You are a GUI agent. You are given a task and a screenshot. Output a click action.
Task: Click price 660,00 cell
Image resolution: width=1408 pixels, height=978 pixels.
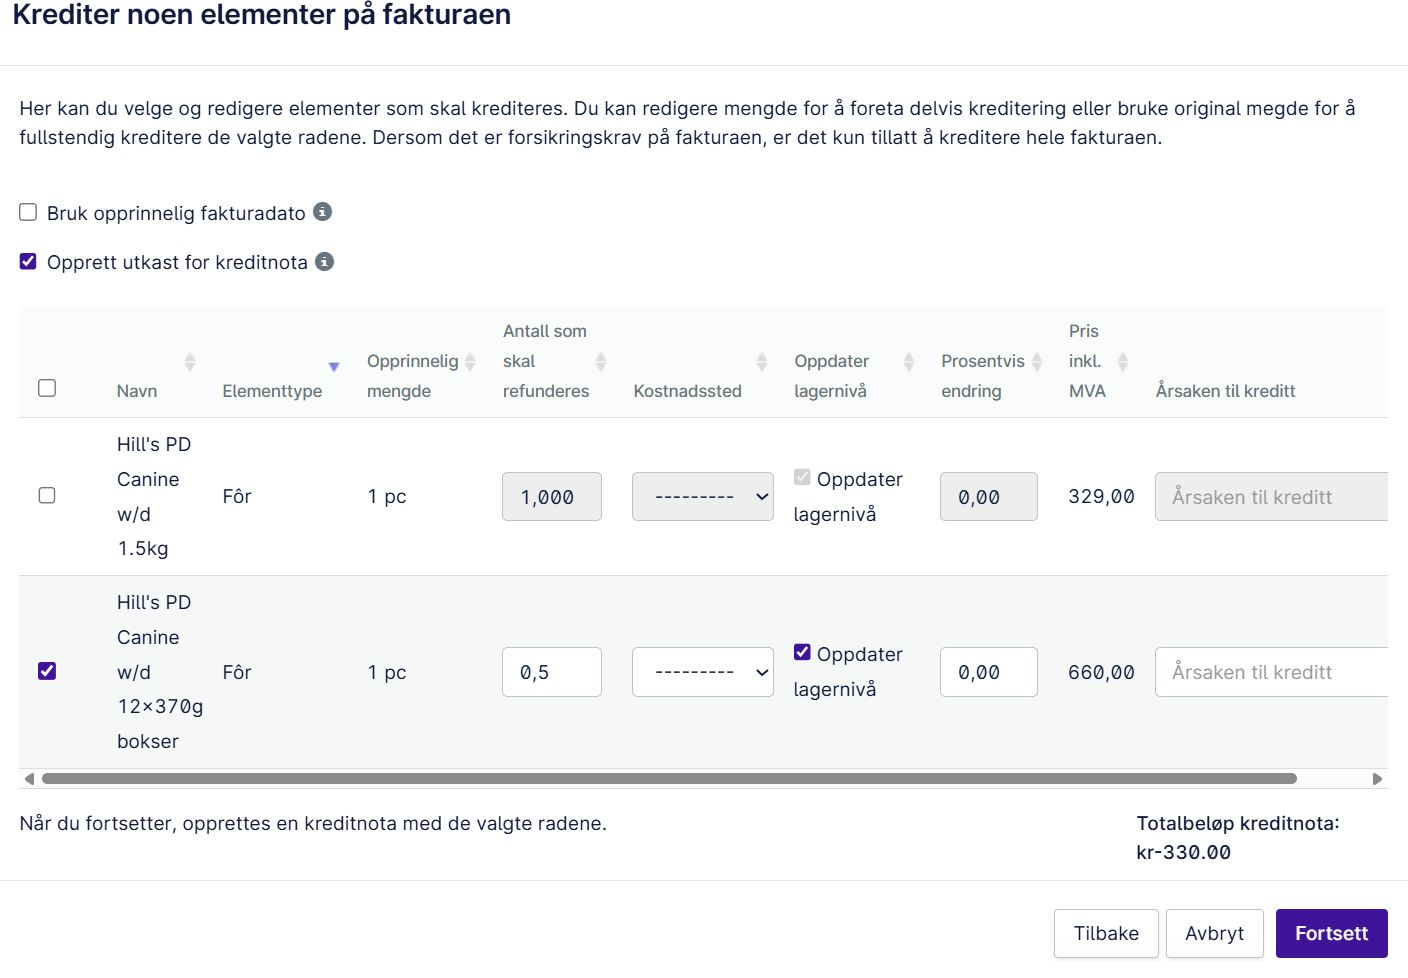(x=1101, y=672)
